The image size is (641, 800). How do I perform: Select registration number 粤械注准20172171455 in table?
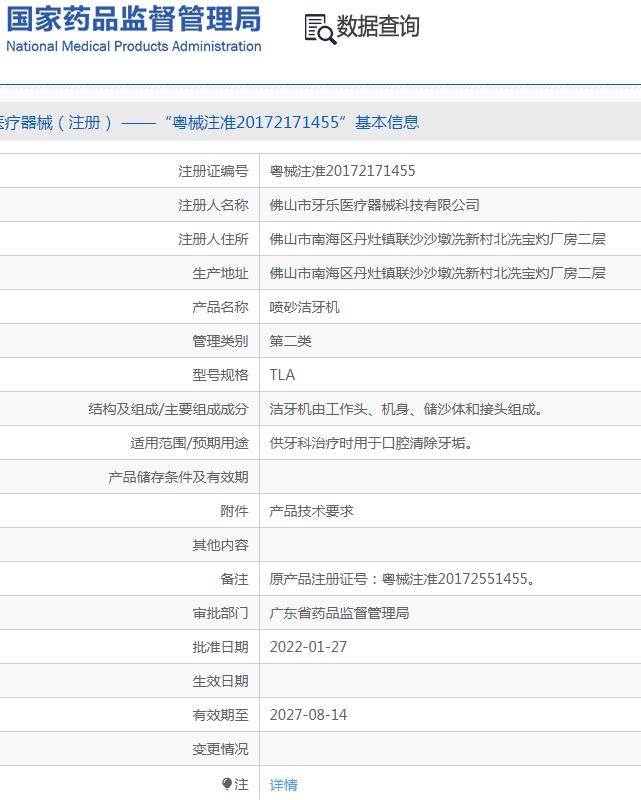(x=343, y=171)
